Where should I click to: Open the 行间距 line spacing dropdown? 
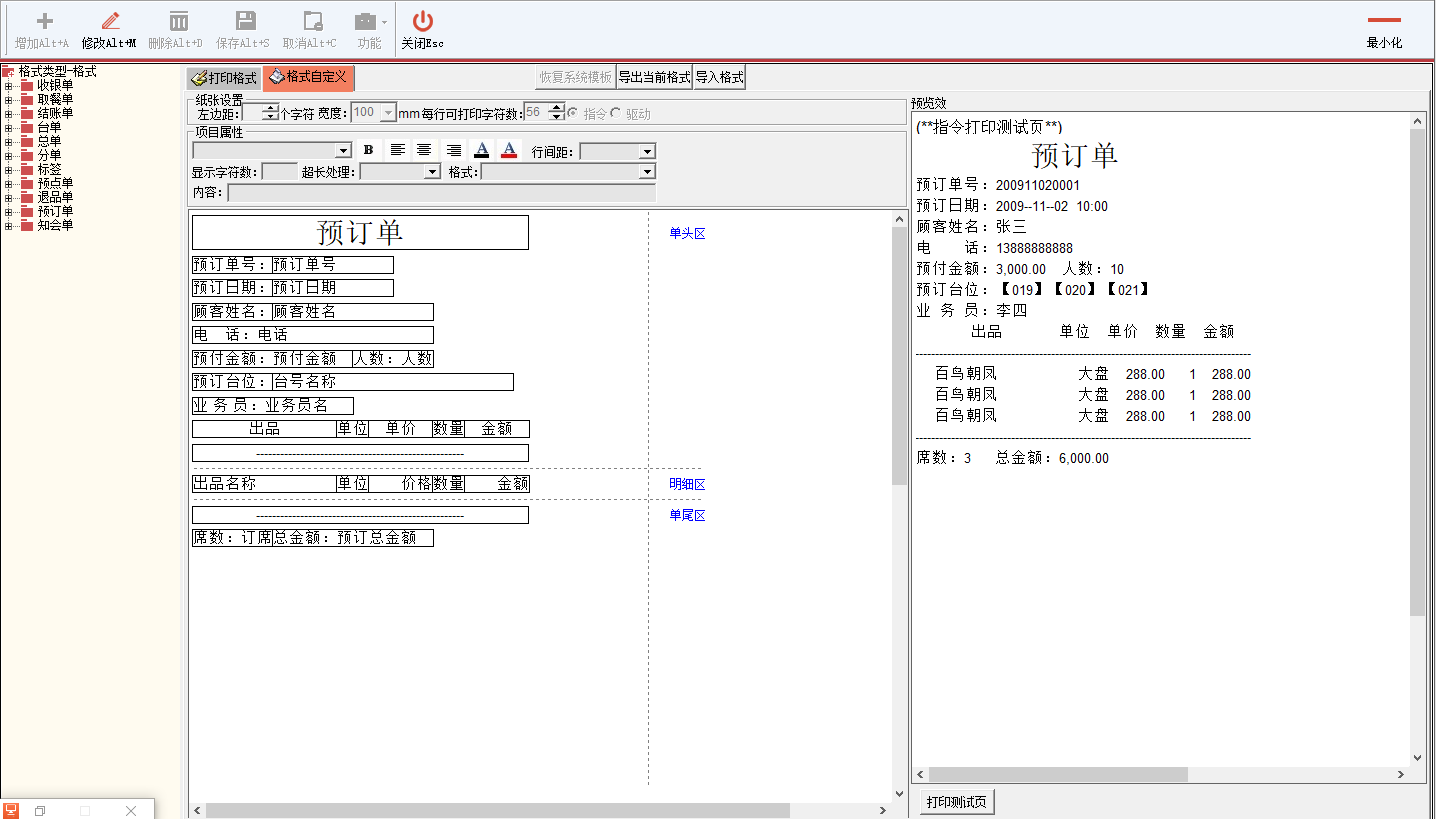coord(647,151)
